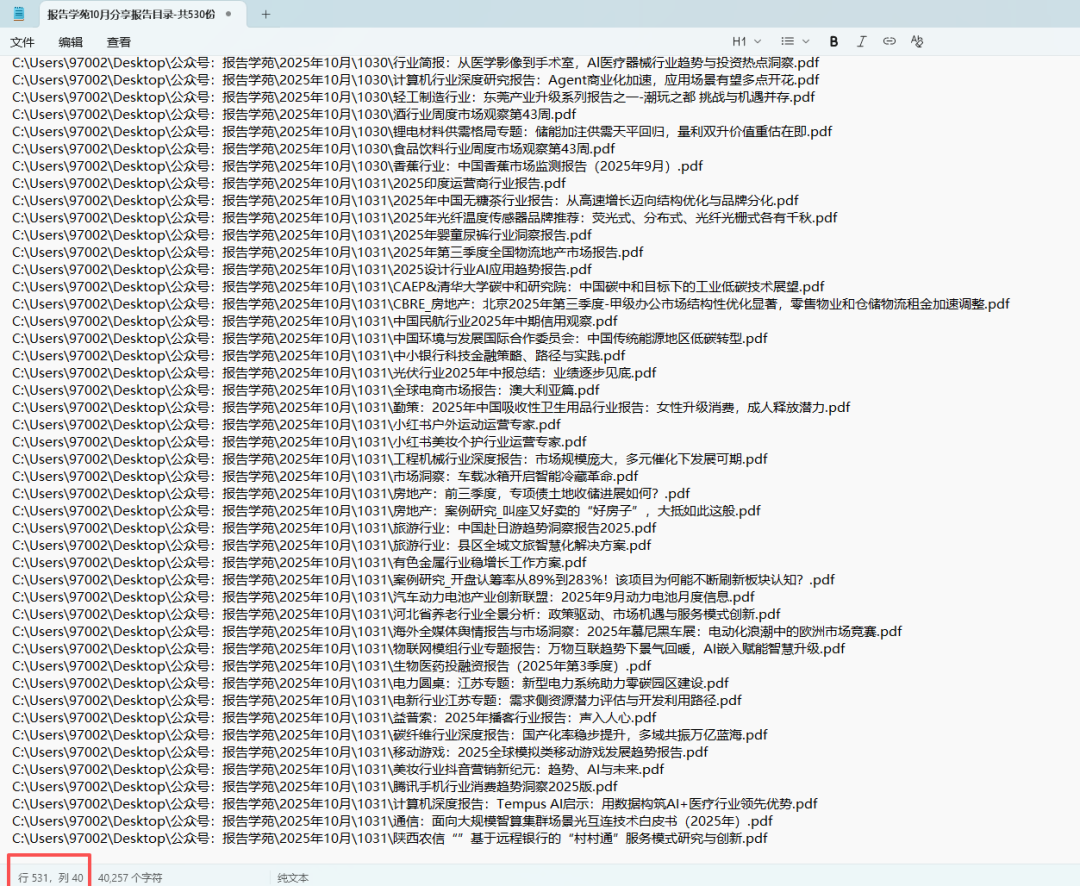1080x886 pixels.
Task: Select the 报告学苑10月分享报告目录 tab
Action: tap(130, 14)
